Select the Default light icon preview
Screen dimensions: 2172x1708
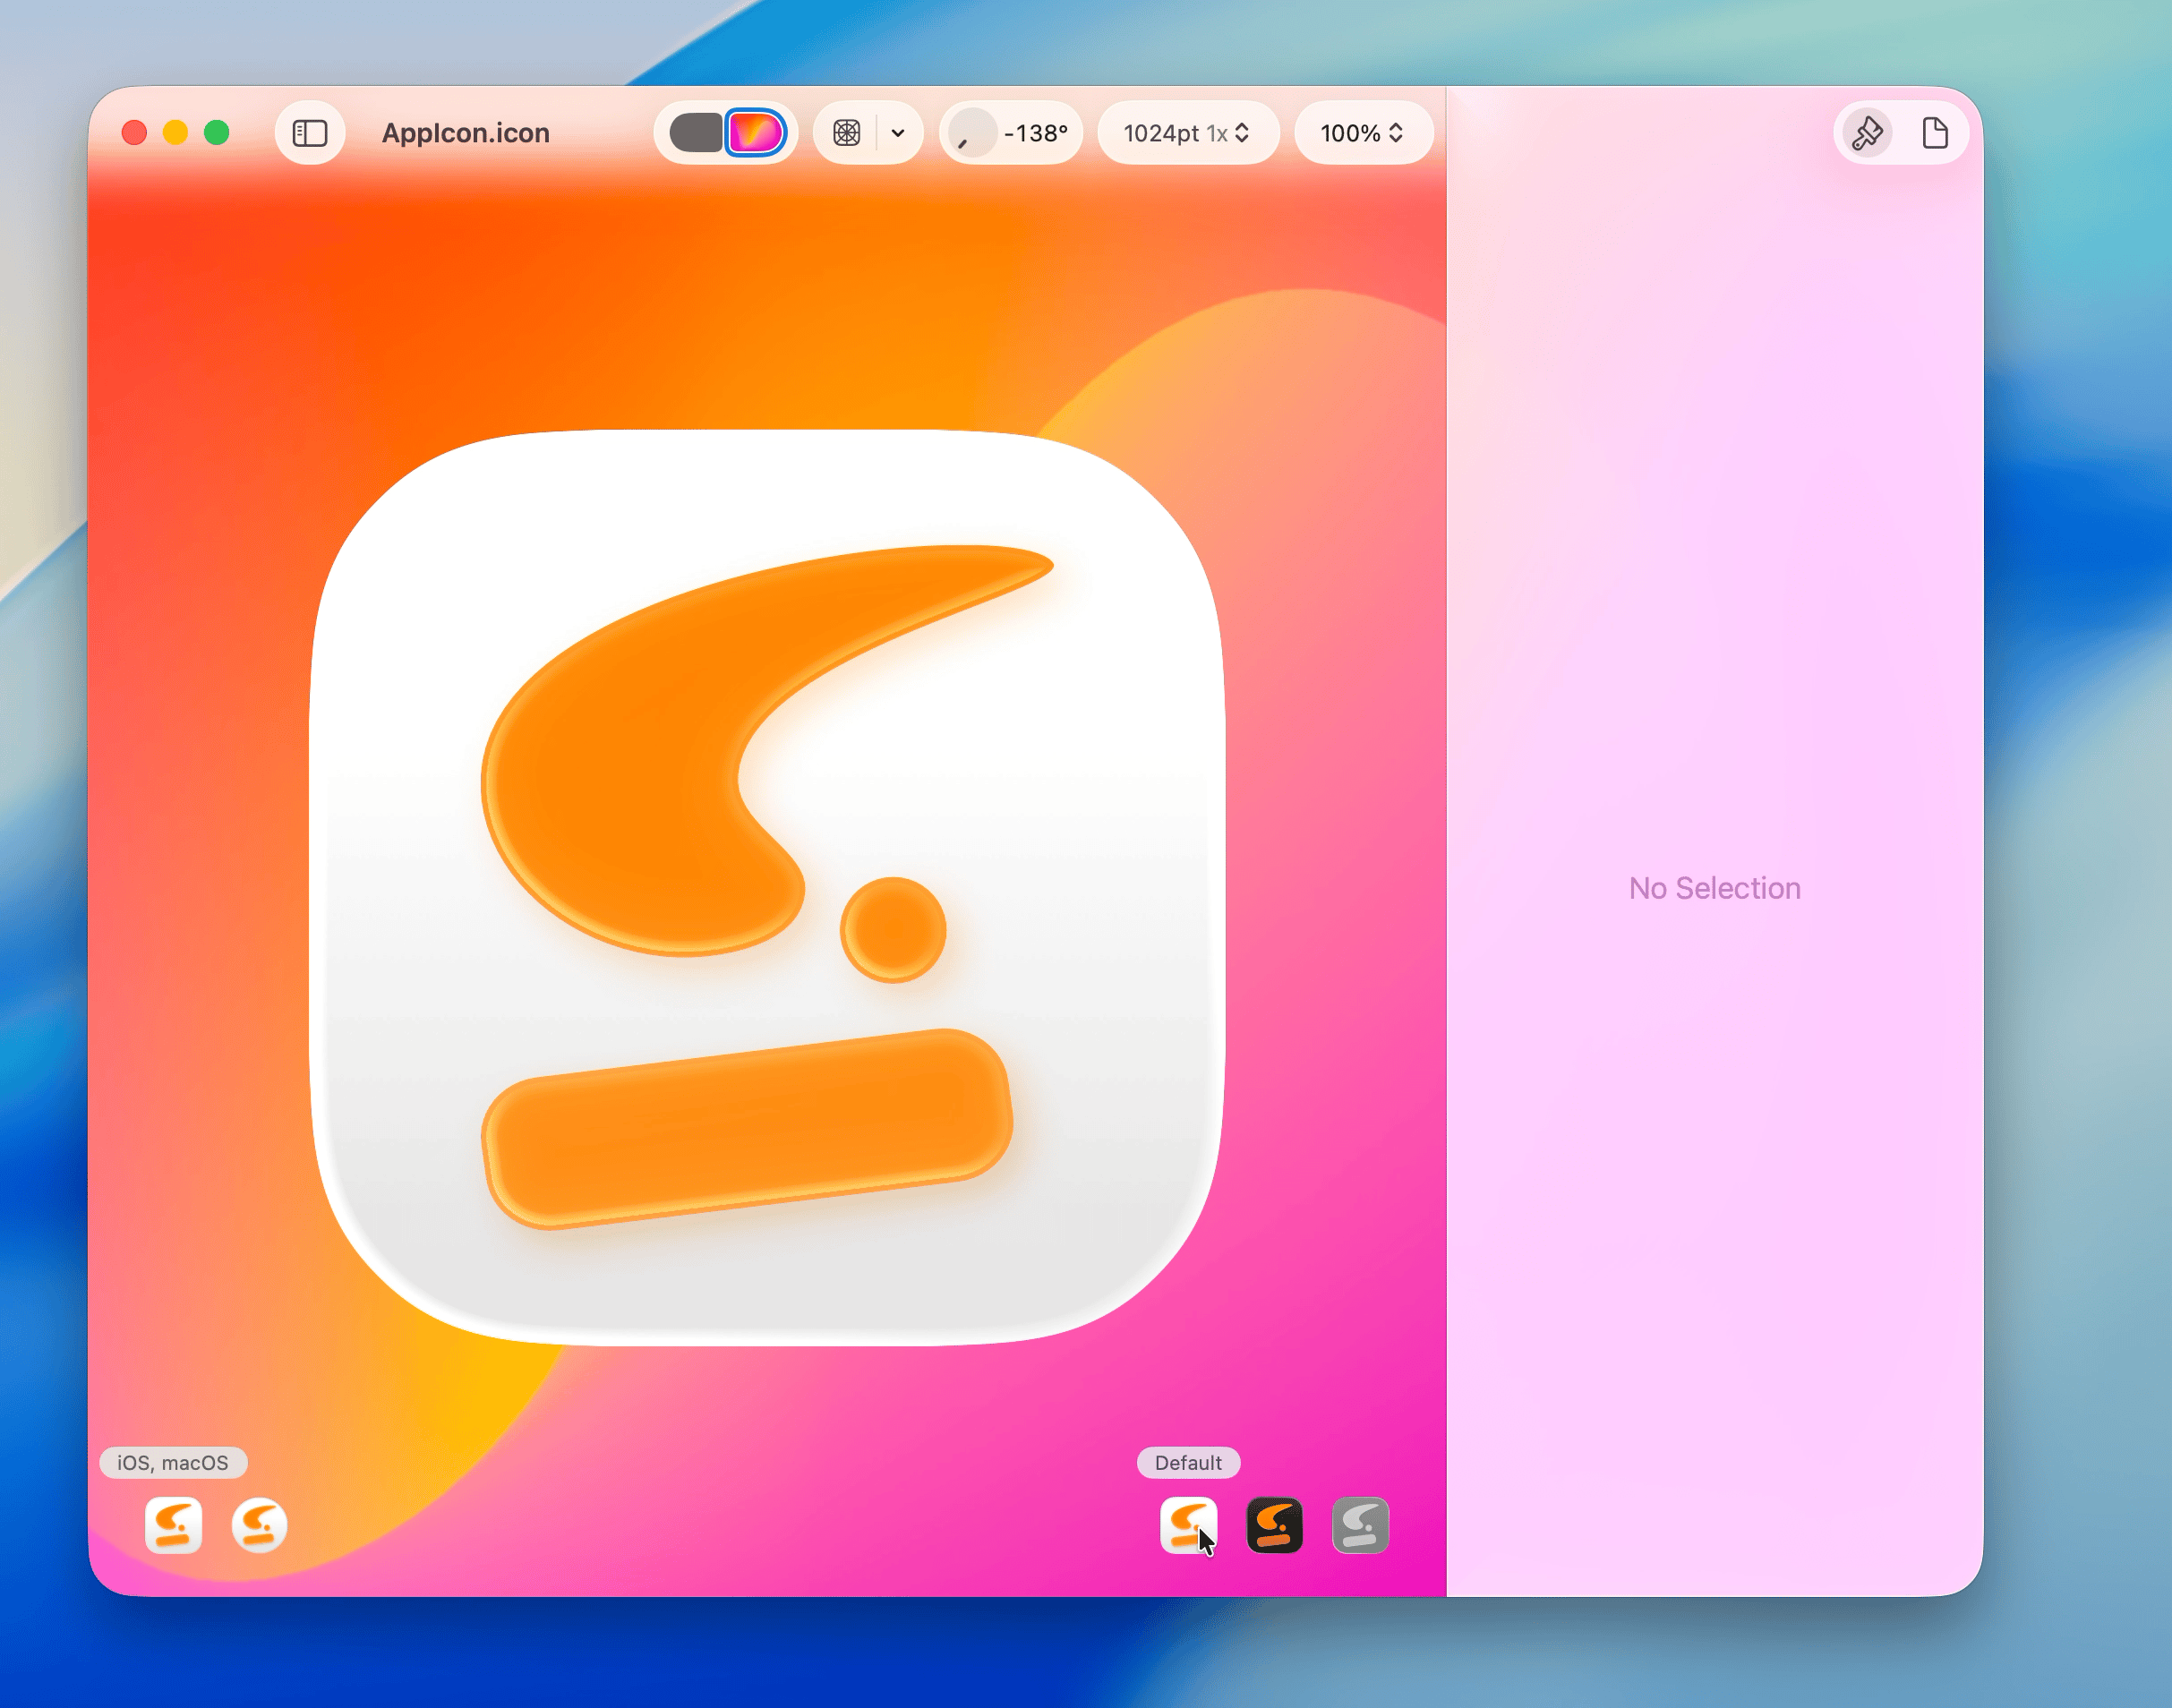point(1187,1525)
